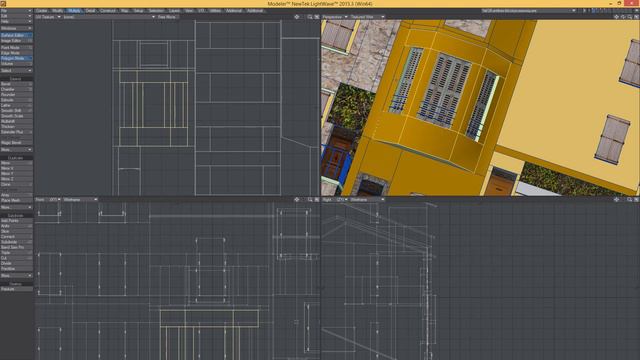Switch to the Construct tab
Viewport: 640px width, 360px height.
108,11
